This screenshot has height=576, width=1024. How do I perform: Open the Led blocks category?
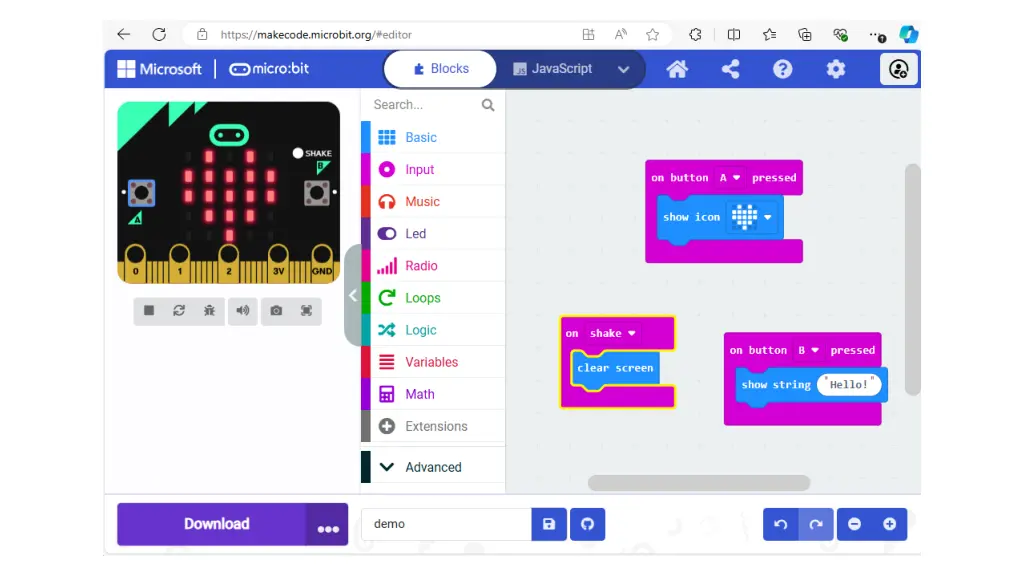click(x=433, y=233)
